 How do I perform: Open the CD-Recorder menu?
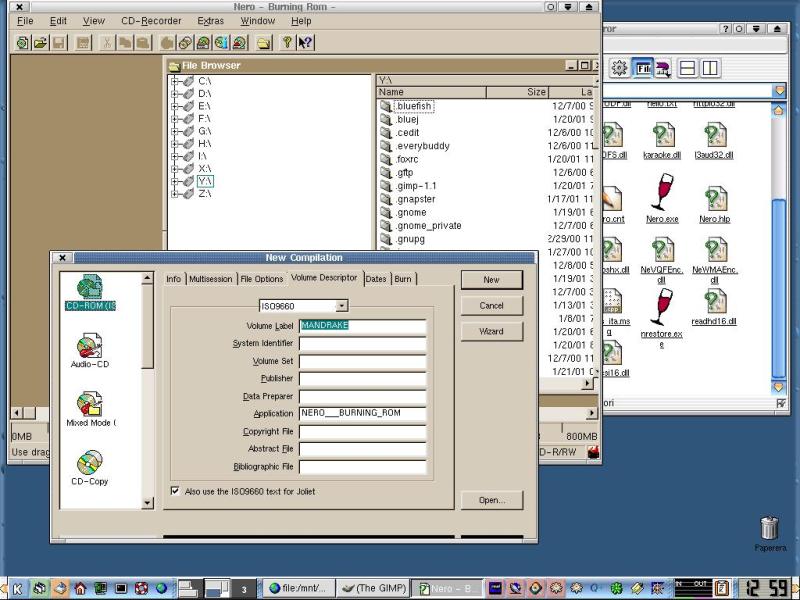[151, 21]
